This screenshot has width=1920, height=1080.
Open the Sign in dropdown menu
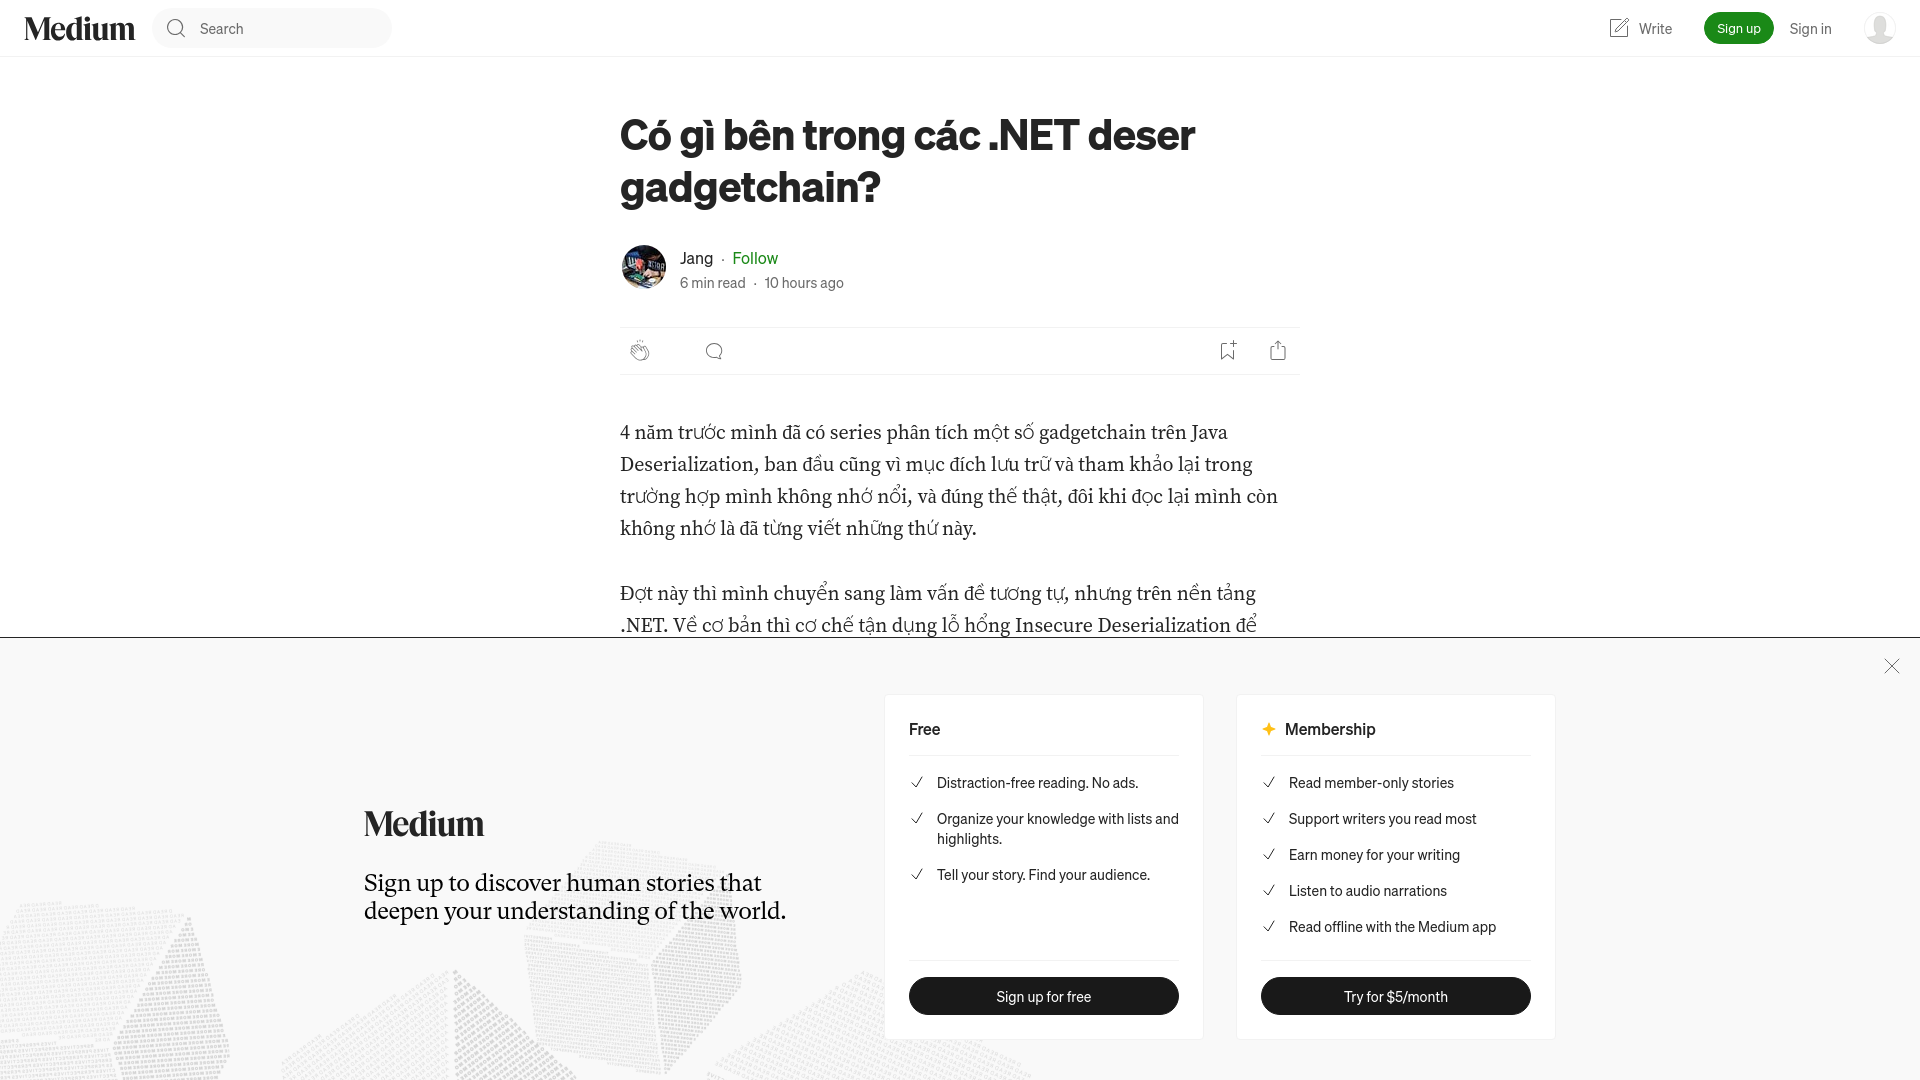coord(1809,28)
